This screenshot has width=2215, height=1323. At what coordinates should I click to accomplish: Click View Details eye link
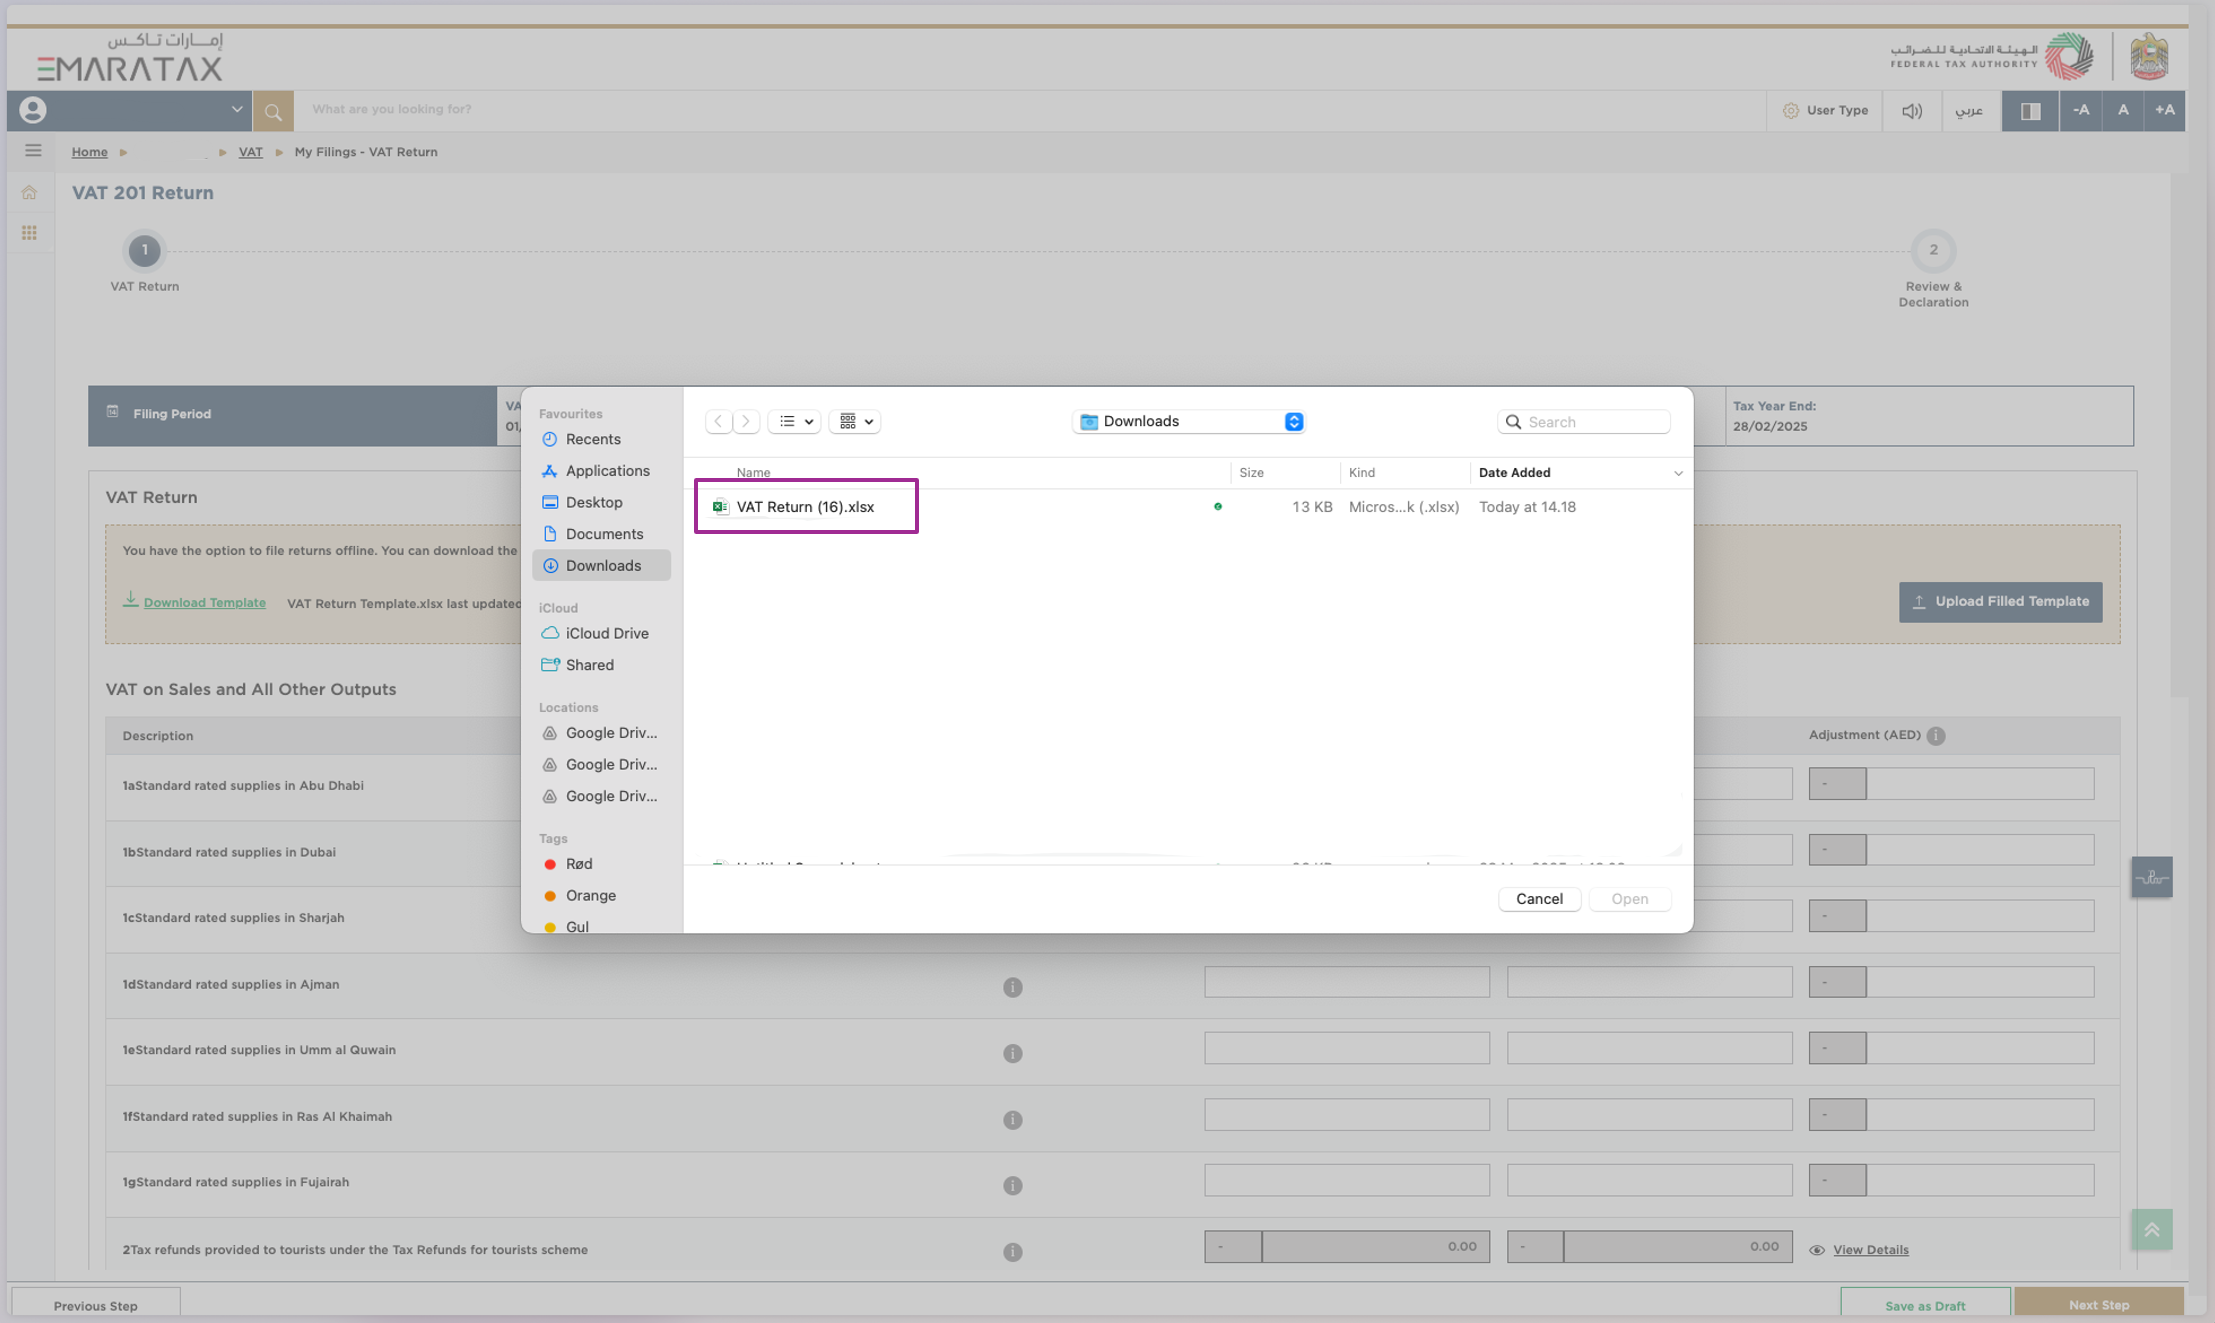1869,1249
